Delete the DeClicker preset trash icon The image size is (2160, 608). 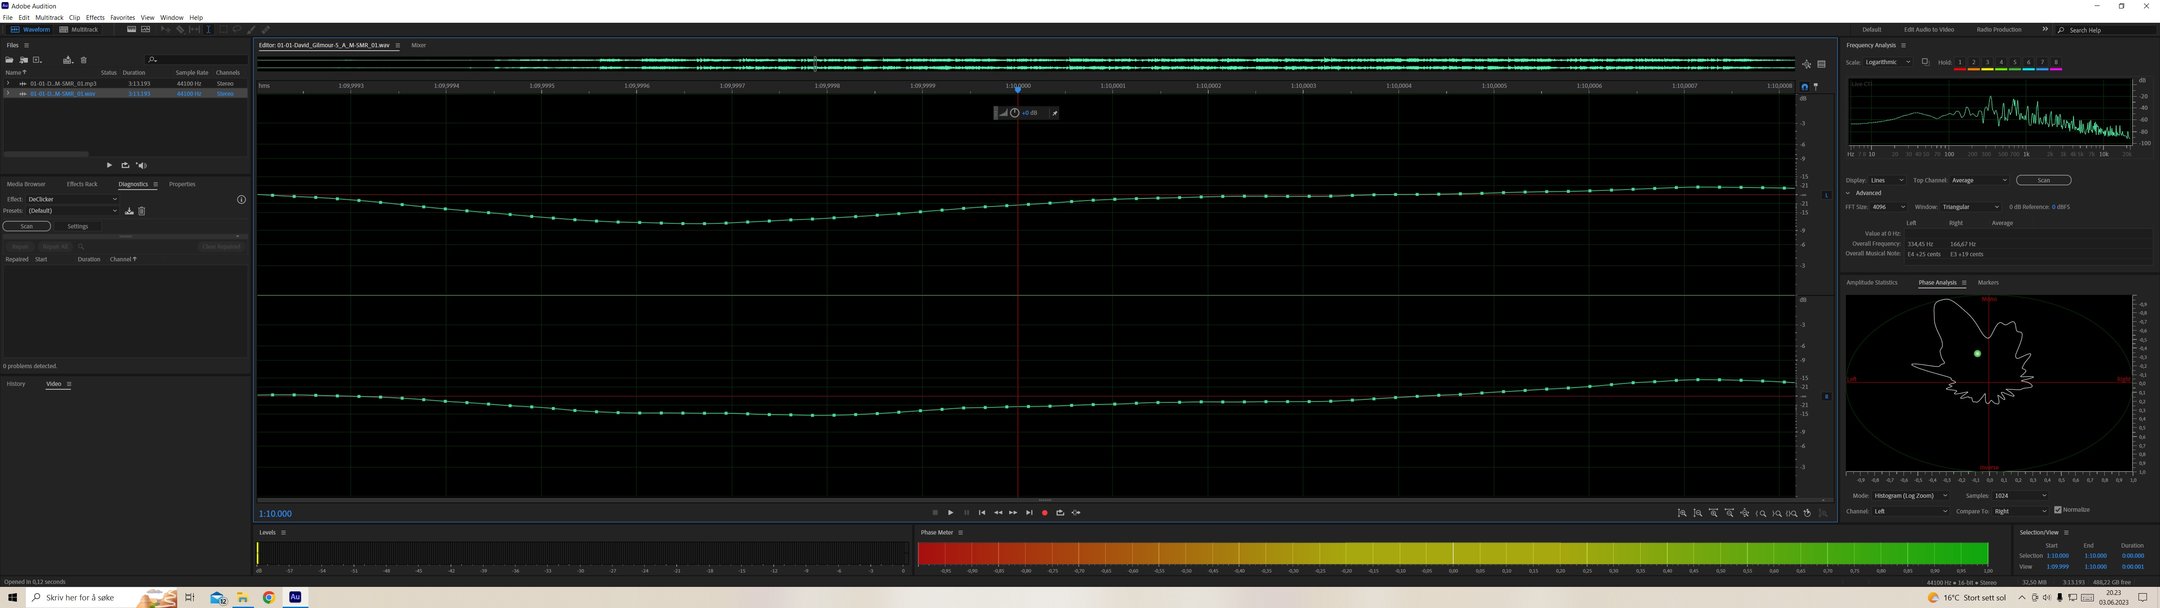point(141,211)
